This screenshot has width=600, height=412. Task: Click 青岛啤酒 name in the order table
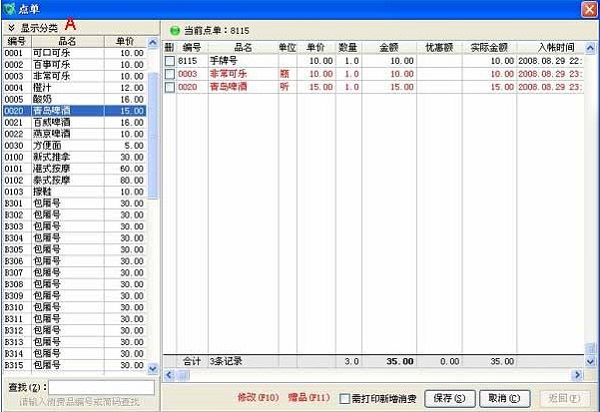click(x=228, y=87)
